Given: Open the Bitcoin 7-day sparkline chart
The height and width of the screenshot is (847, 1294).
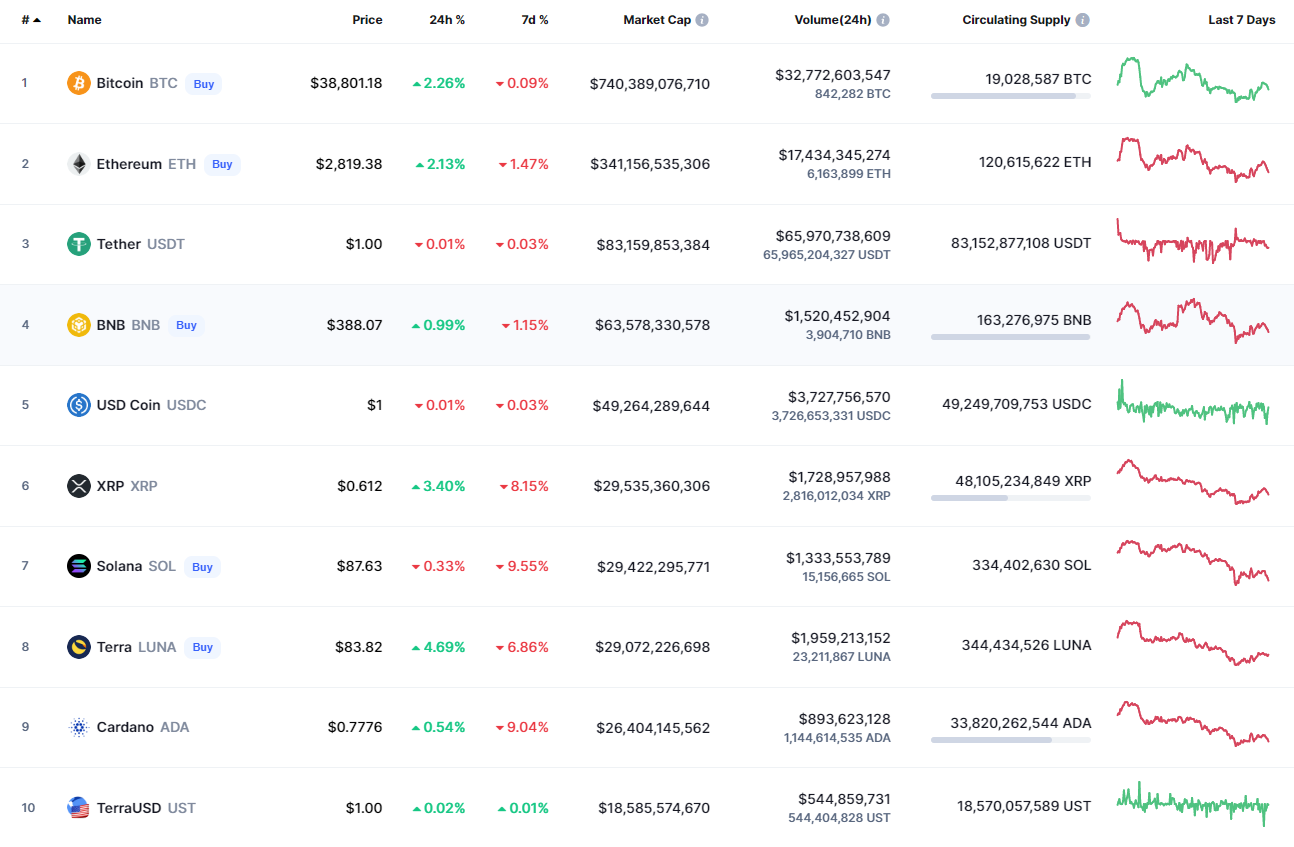Looking at the screenshot, I should [x=1193, y=80].
